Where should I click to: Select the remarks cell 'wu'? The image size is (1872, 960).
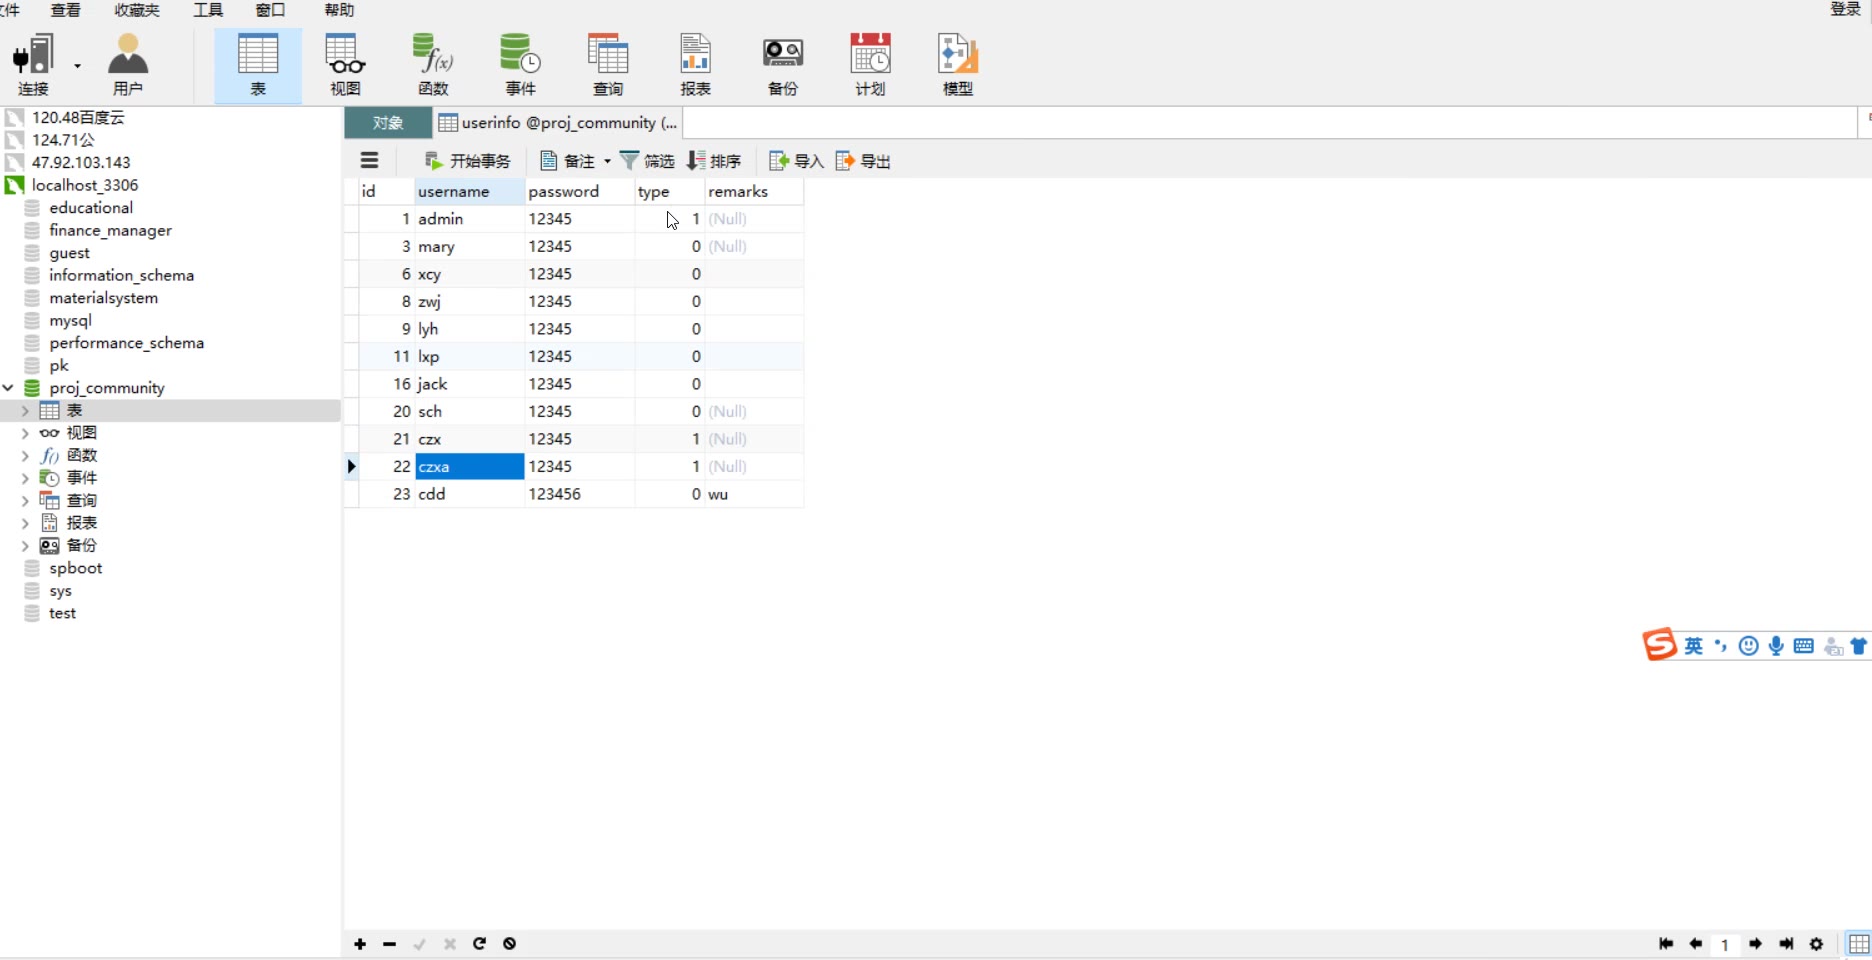pyautogui.click(x=754, y=494)
